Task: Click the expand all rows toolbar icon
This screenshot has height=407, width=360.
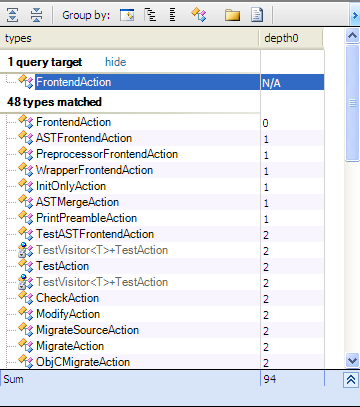Action: 13,15
